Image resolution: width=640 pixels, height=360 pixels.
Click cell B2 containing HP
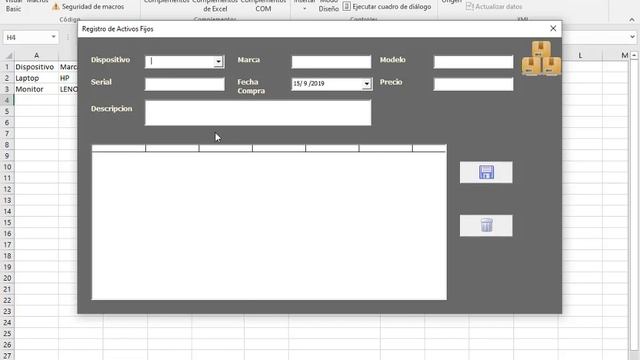(68, 78)
